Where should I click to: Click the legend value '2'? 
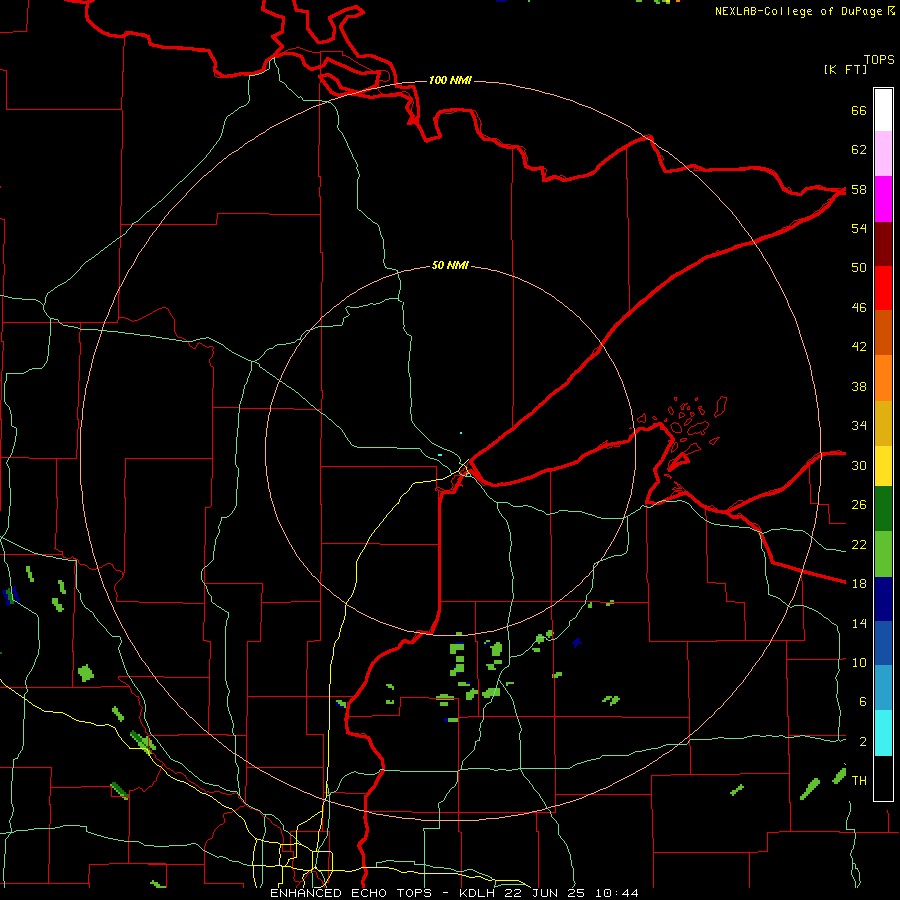pyautogui.click(x=863, y=742)
